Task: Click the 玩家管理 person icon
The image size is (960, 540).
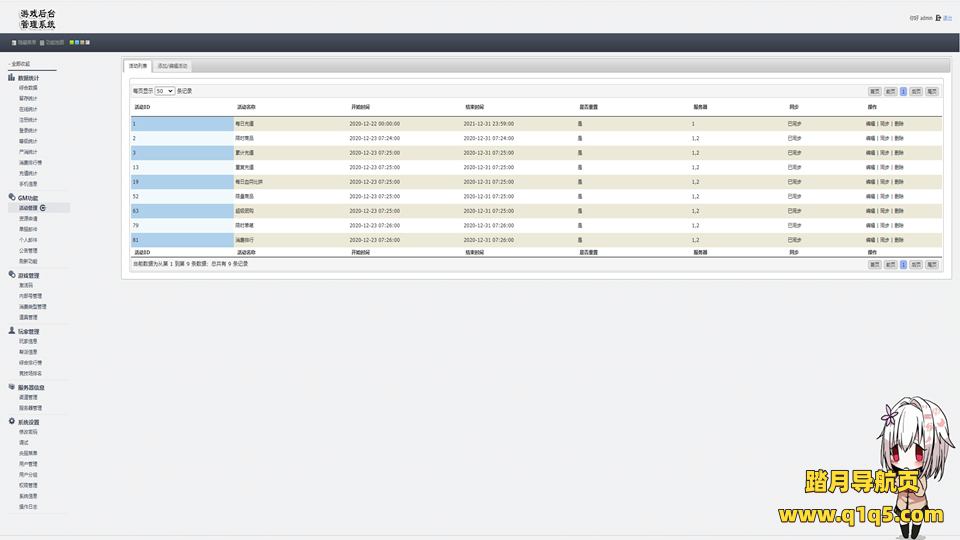Action: 12,330
